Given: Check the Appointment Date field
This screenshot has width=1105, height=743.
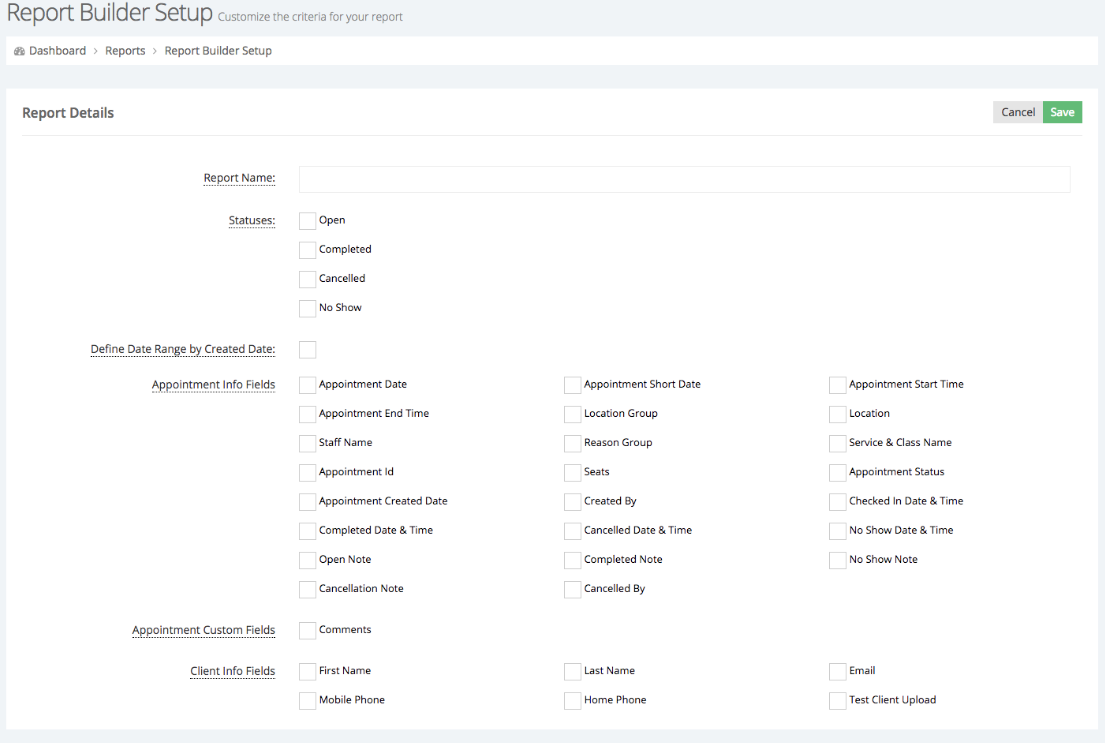Looking at the screenshot, I should (307, 385).
